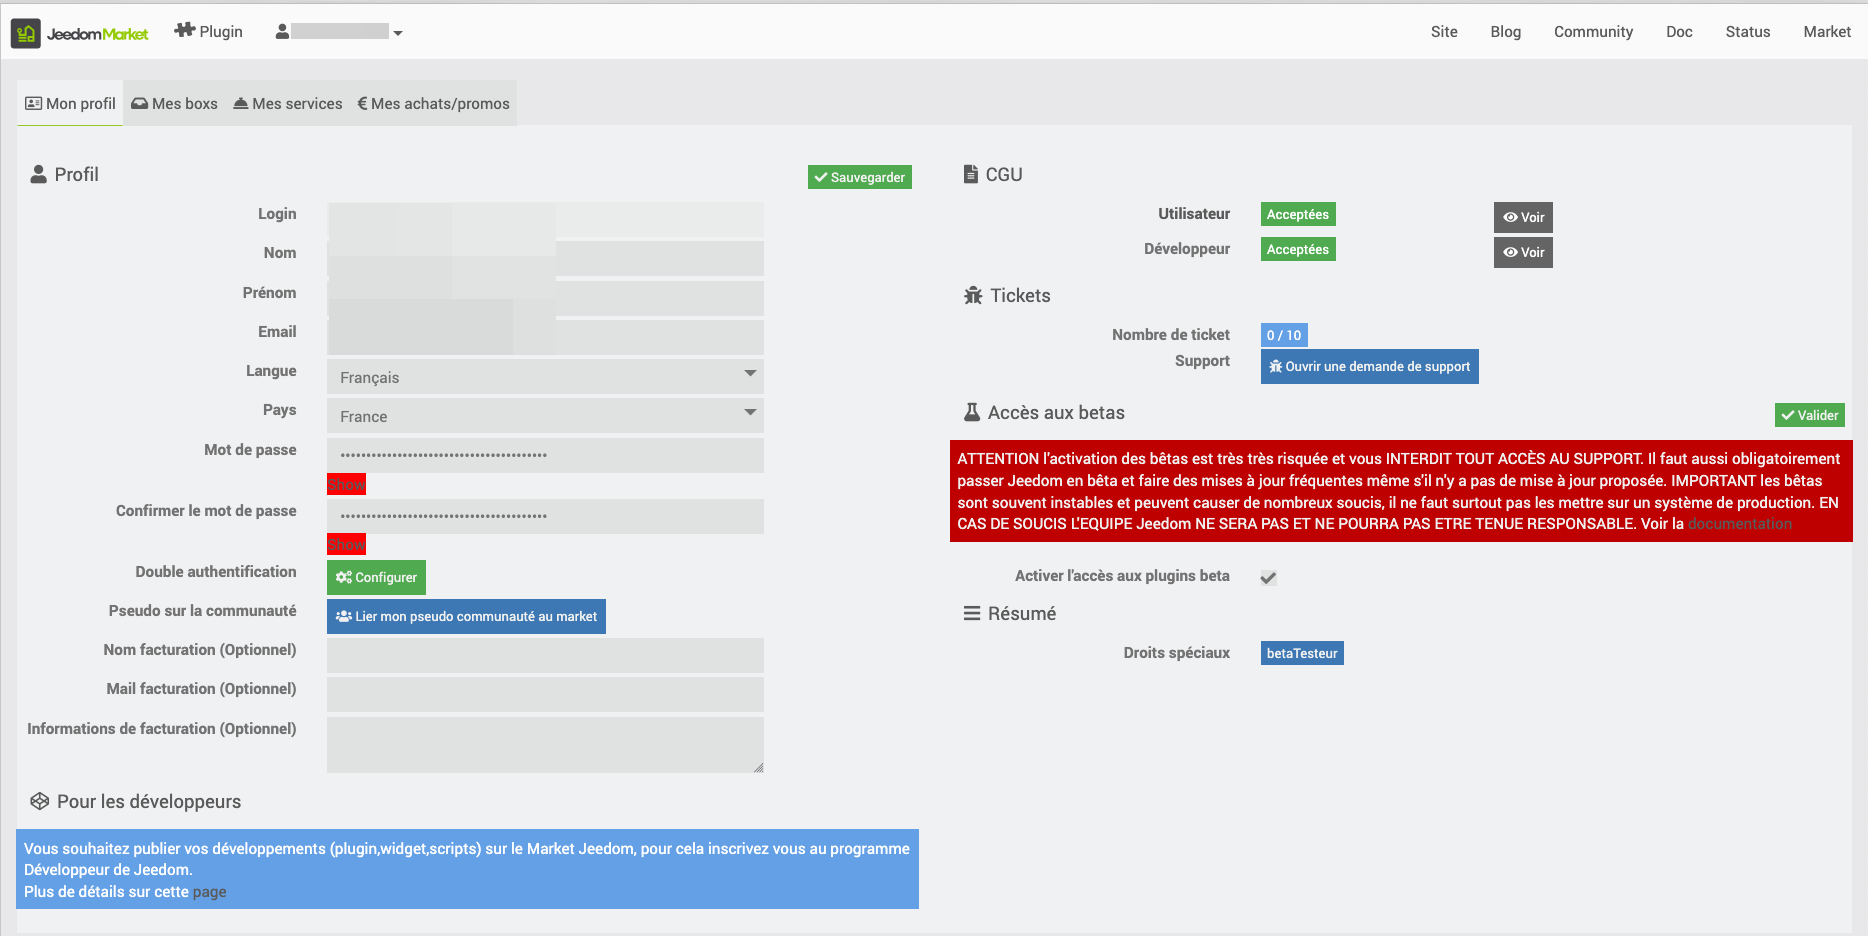The image size is (1868, 936).
Task: Configure double authentication
Action: pyautogui.click(x=376, y=577)
